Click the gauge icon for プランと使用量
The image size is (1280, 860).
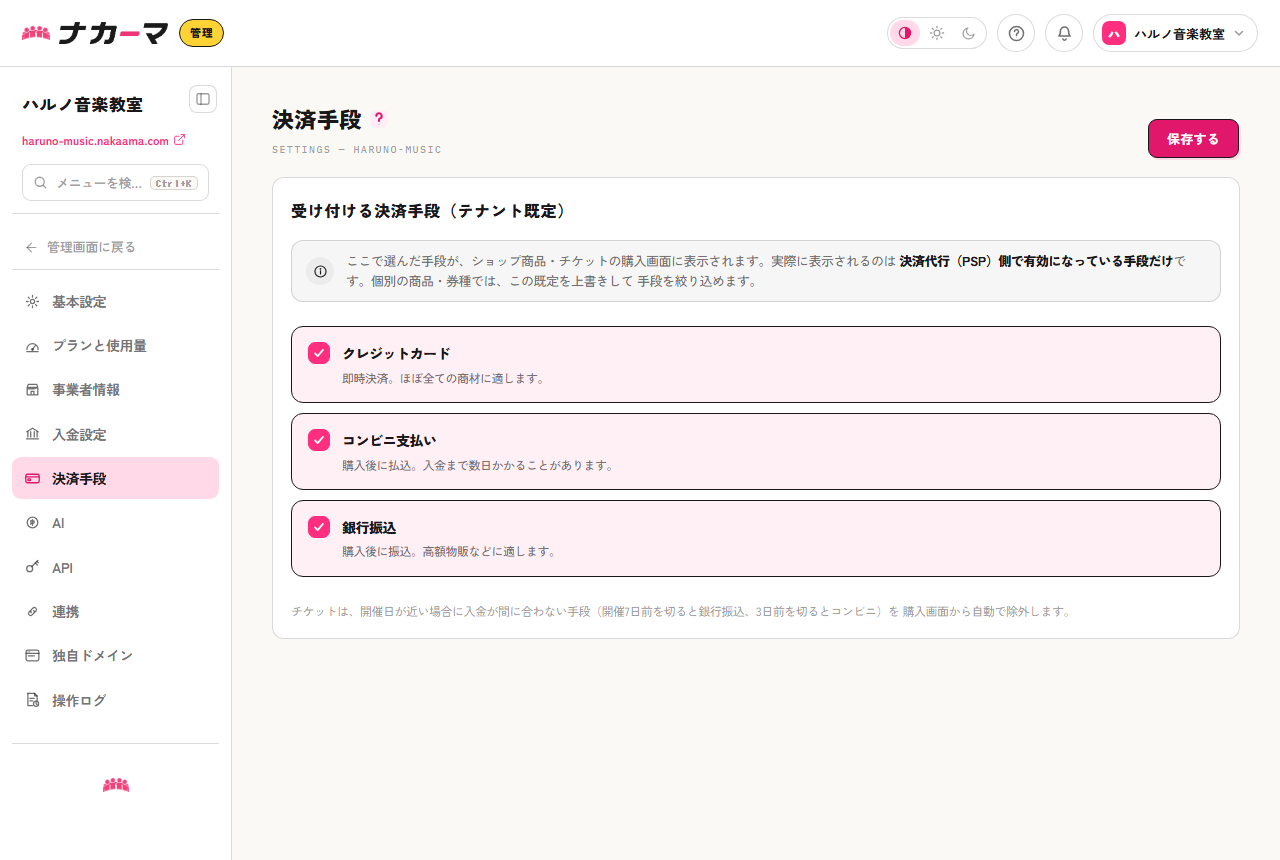tap(32, 346)
